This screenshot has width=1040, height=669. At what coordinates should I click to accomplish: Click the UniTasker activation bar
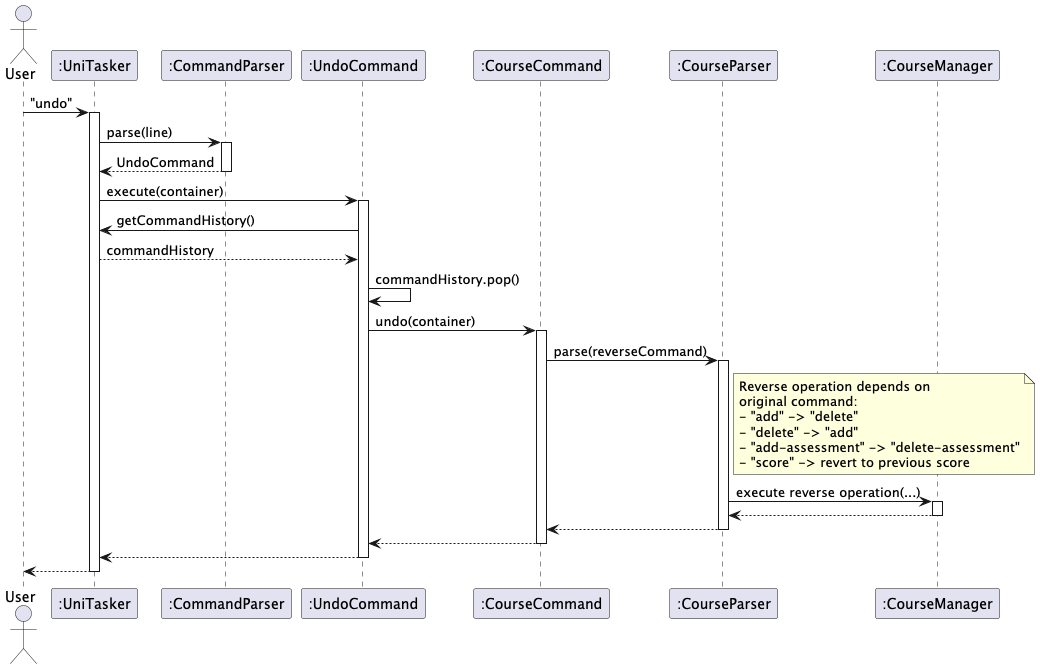(x=94, y=340)
